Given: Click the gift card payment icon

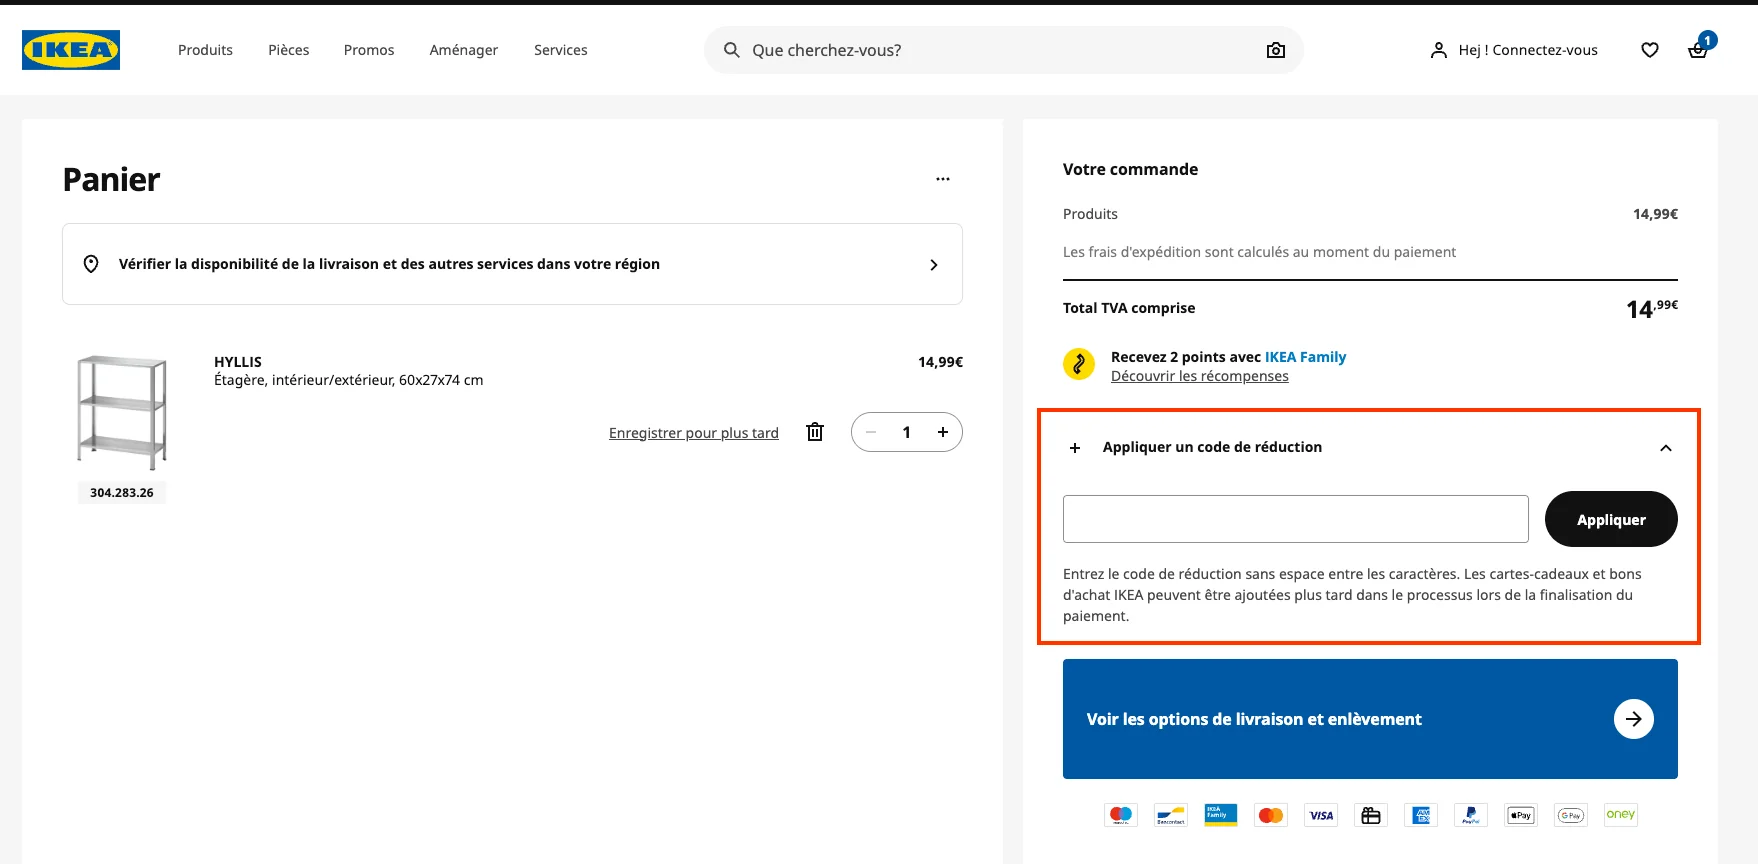Looking at the screenshot, I should pos(1371,815).
